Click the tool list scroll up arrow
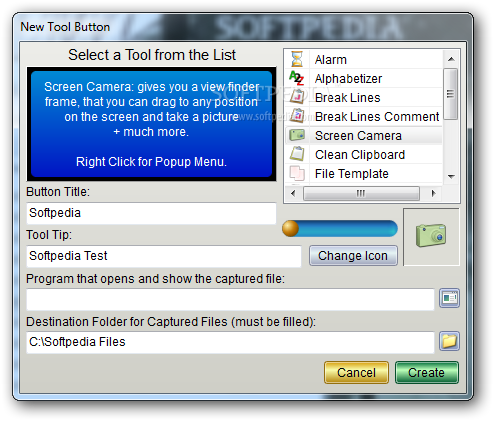 click(451, 59)
